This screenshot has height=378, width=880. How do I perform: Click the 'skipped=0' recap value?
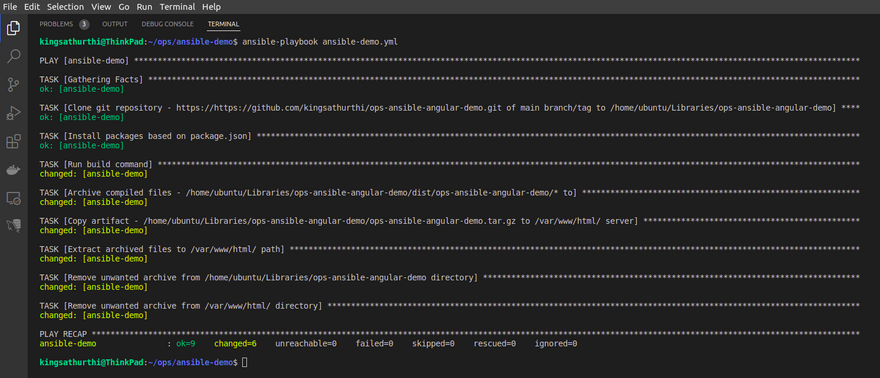[x=433, y=344]
